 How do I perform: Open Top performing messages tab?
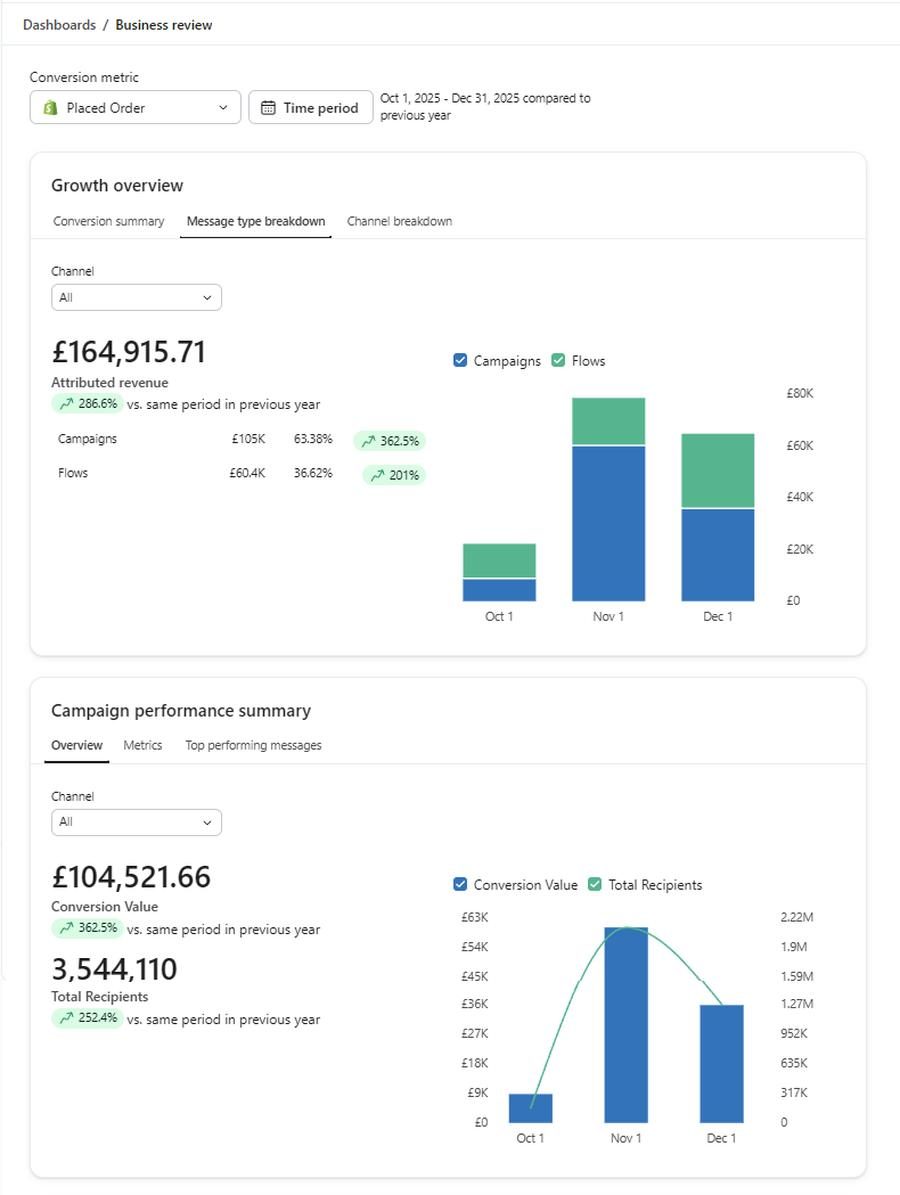point(253,745)
